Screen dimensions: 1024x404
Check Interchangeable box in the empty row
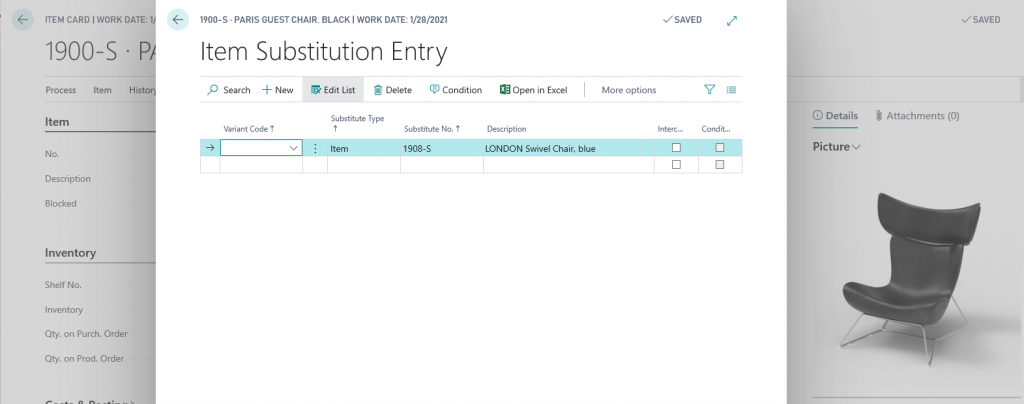pos(676,165)
